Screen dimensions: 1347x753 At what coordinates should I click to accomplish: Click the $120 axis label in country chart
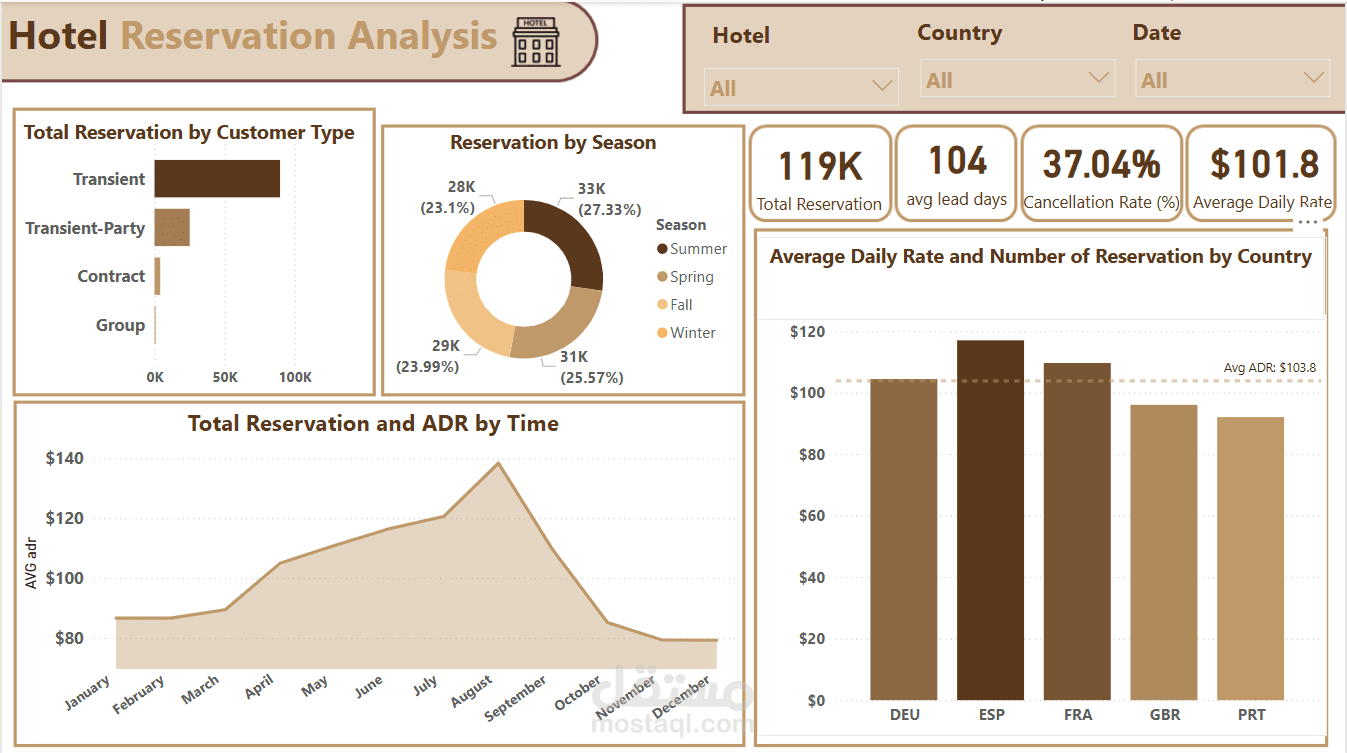(x=807, y=332)
